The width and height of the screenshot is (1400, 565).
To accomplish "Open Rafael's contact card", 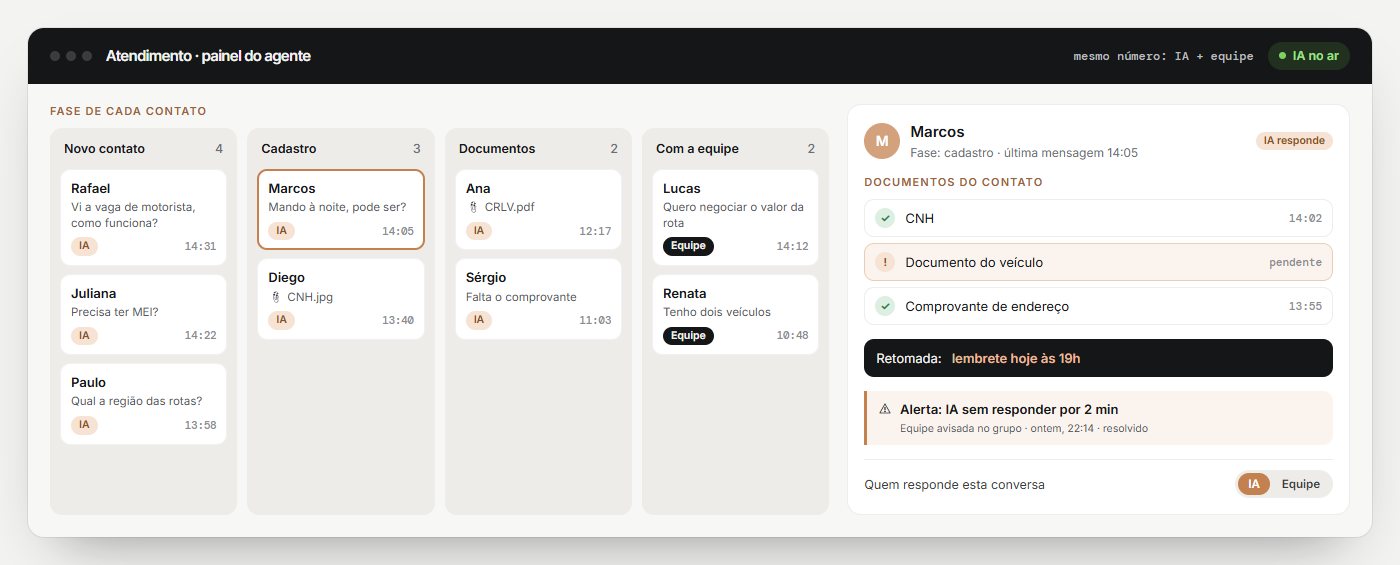I will click(x=143, y=217).
